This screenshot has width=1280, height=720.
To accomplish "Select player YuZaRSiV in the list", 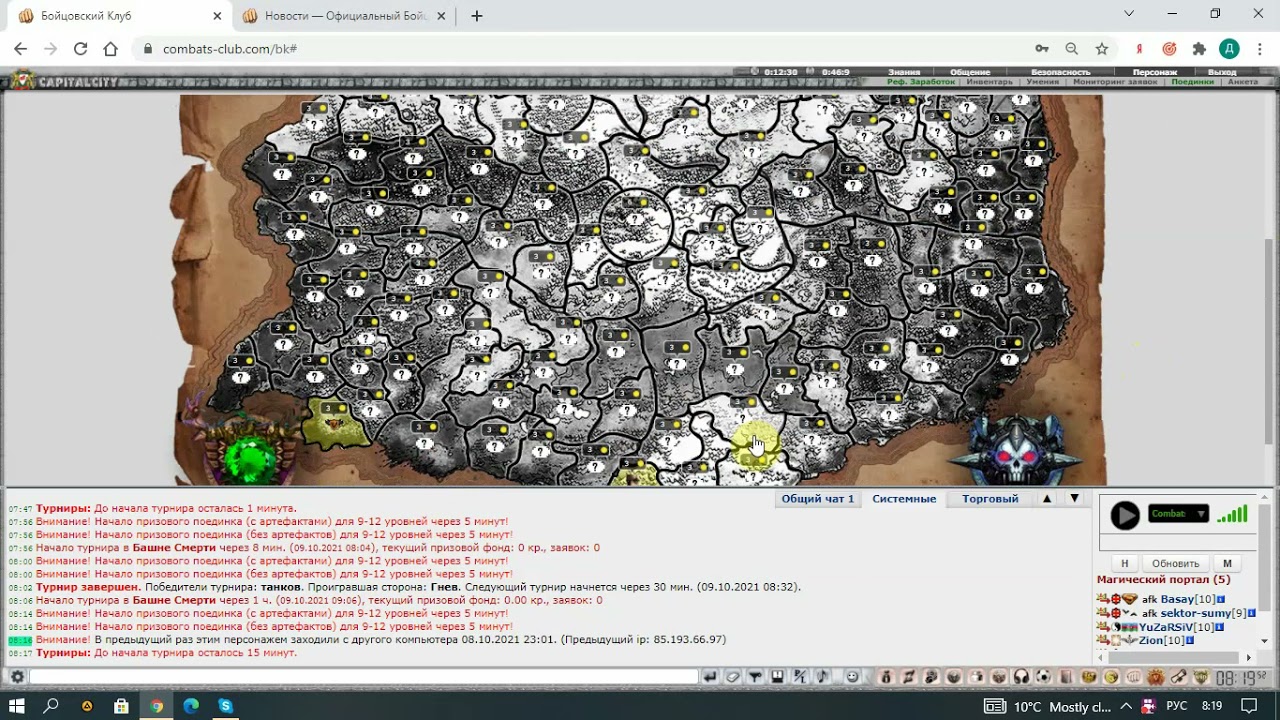I will point(1166,627).
